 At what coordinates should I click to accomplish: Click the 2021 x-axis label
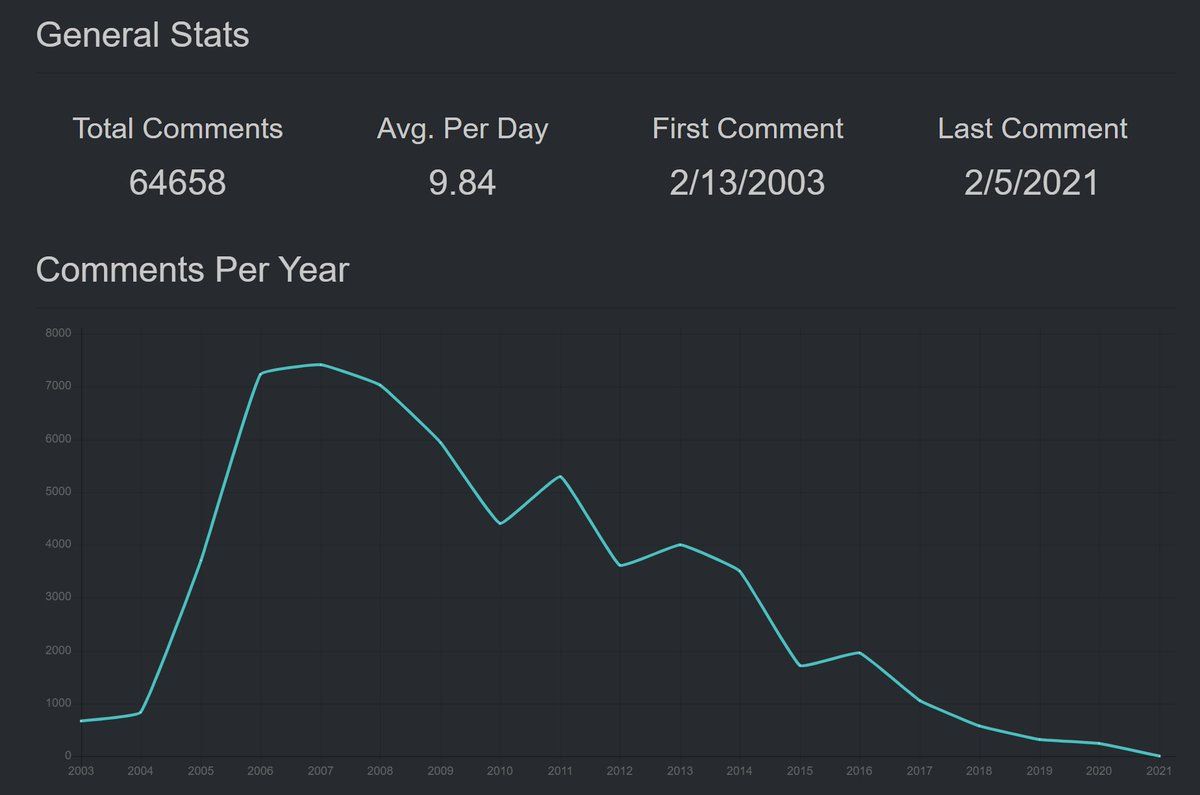point(1159,771)
